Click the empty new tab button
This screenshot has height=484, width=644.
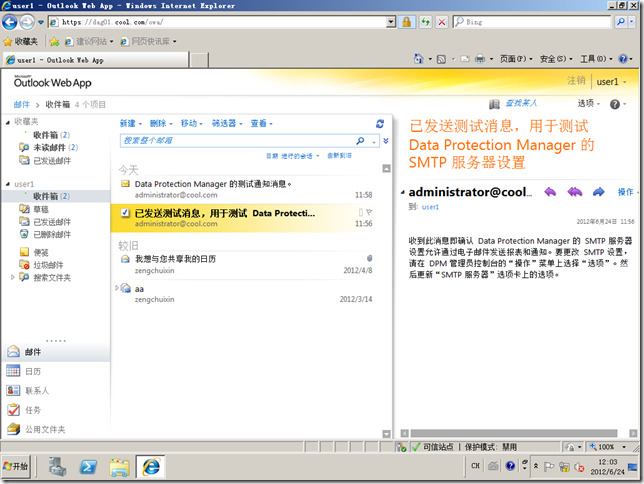199,60
